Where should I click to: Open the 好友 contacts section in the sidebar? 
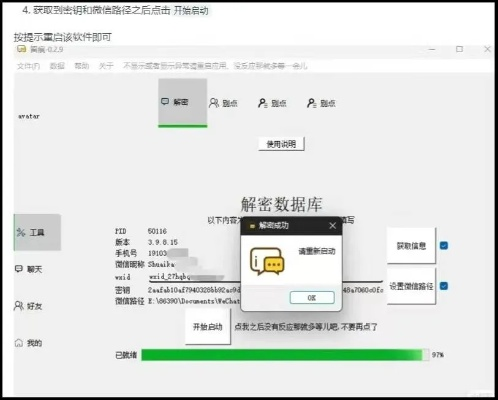tap(28, 306)
